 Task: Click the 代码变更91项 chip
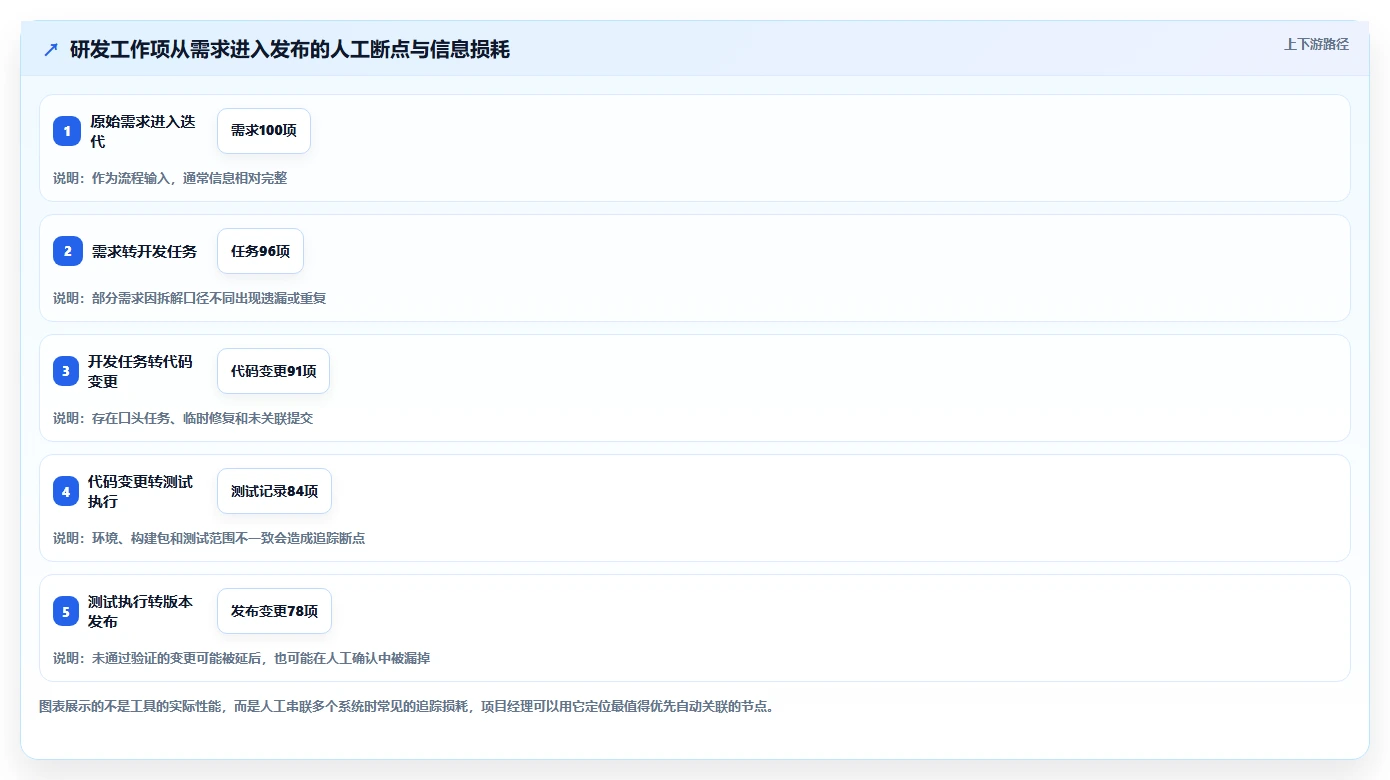[x=273, y=371]
